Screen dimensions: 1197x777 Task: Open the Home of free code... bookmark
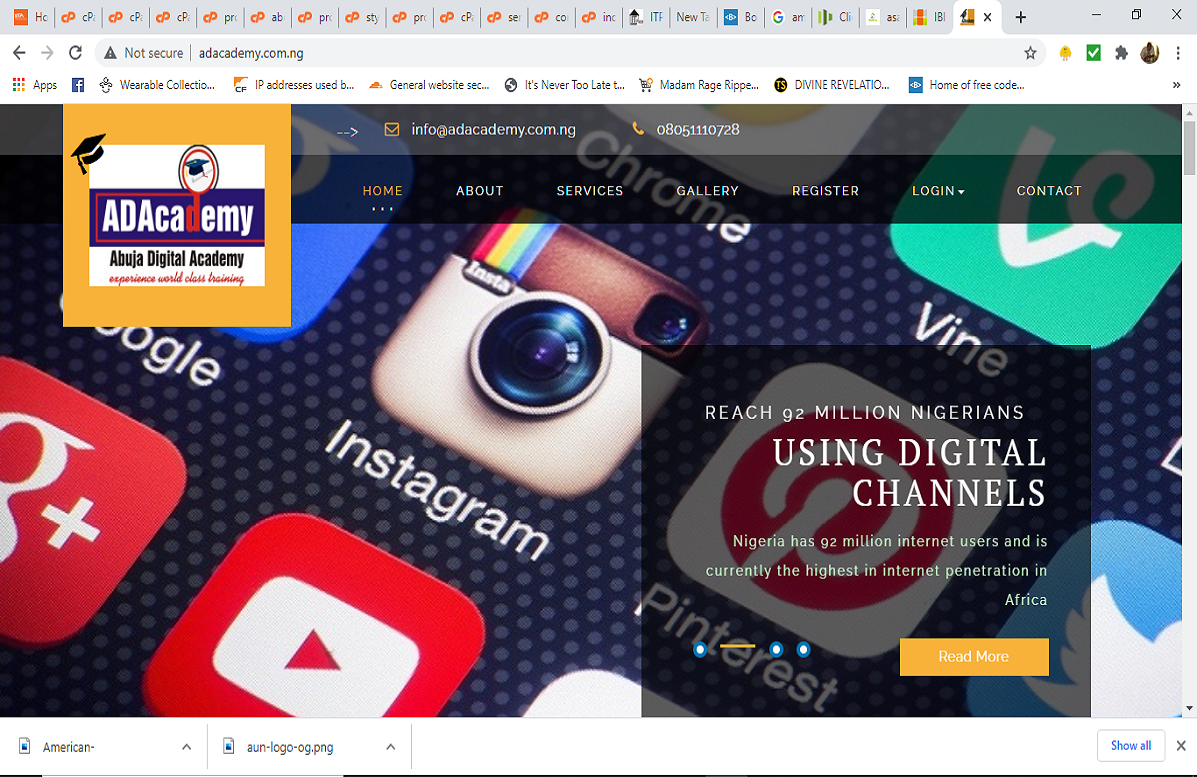point(966,85)
